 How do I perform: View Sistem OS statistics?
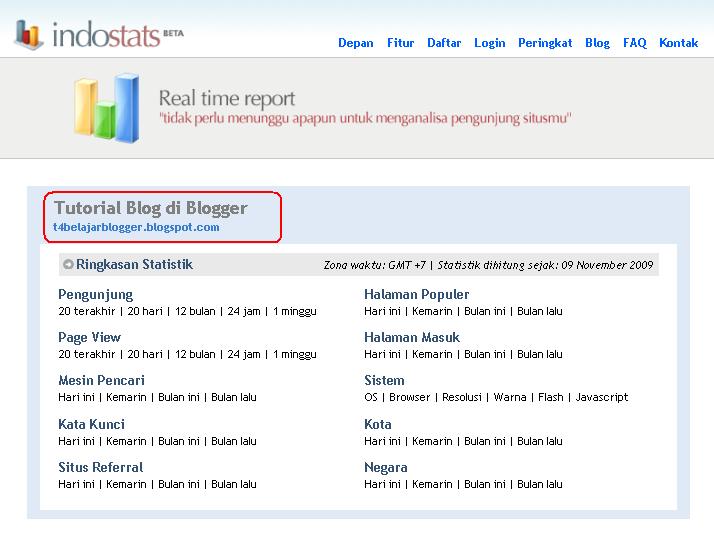371,397
